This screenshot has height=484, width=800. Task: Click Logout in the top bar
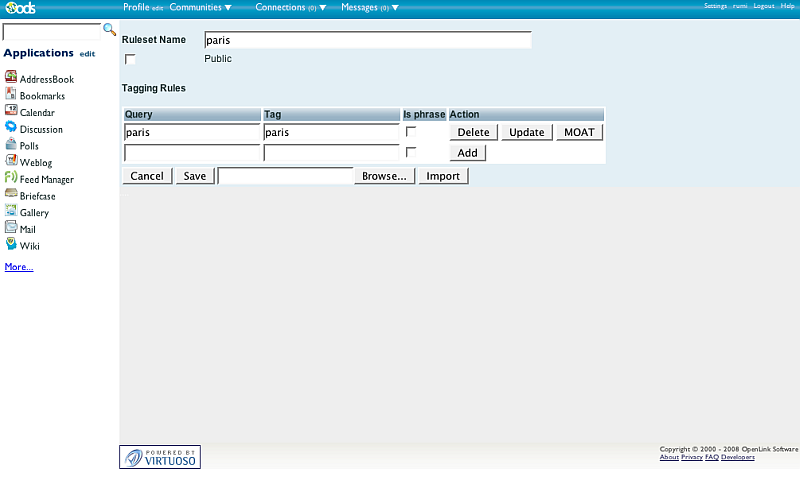(x=764, y=6)
